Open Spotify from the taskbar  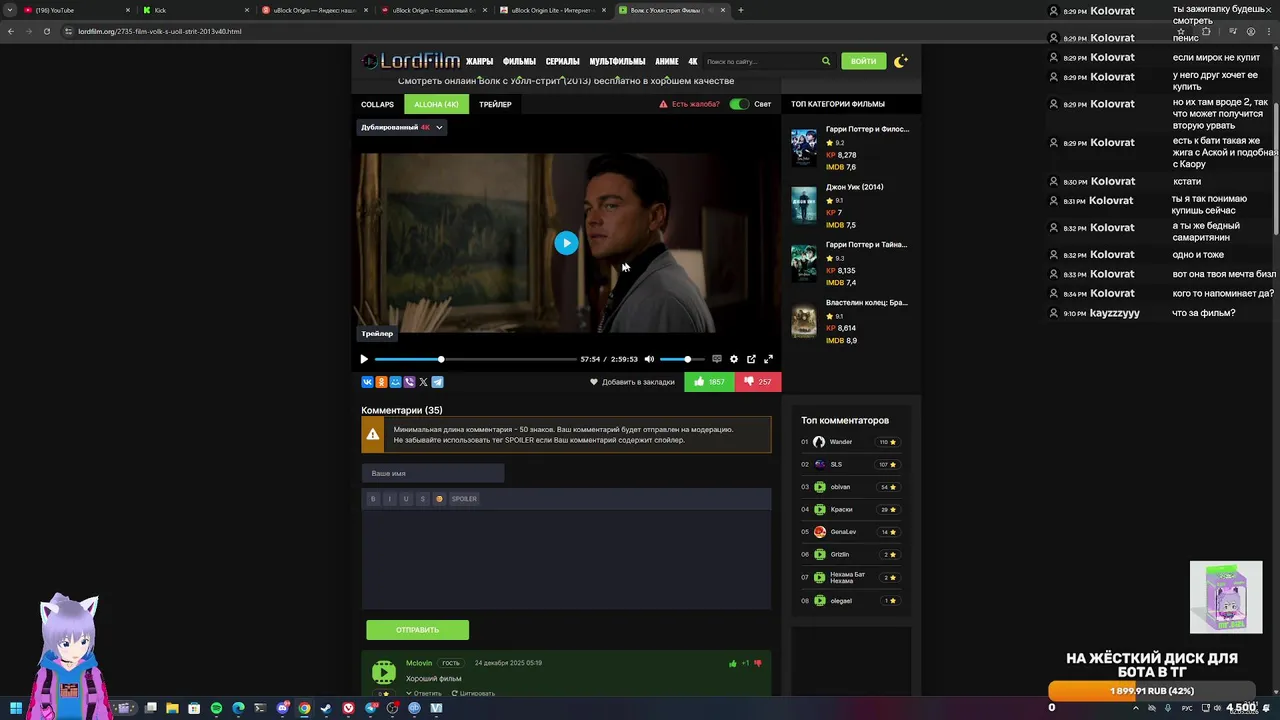(216, 708)
